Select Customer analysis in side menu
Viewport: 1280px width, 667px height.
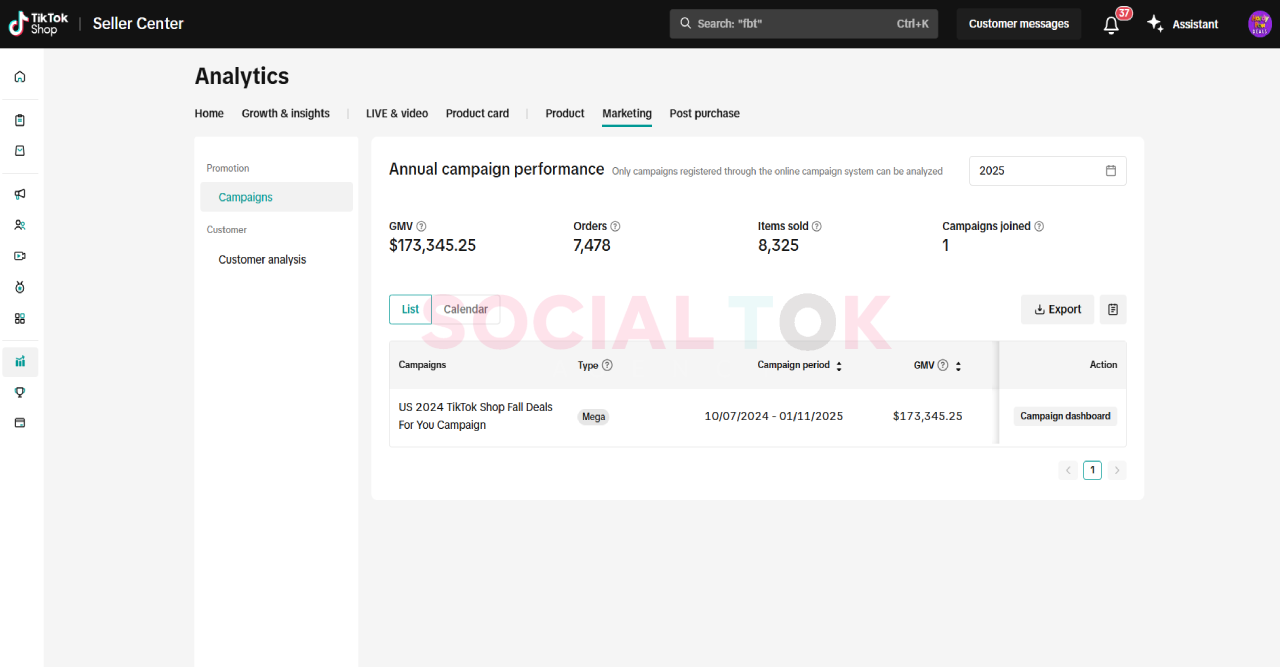coord(262,260)
